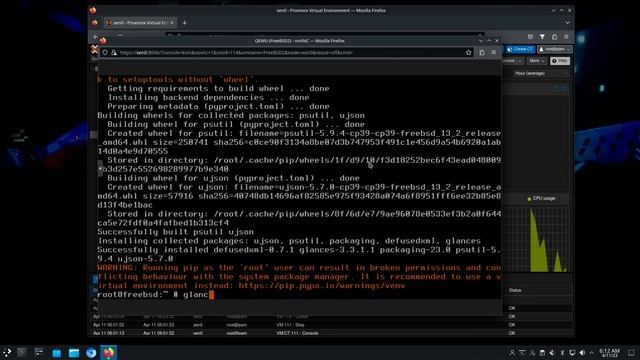The image size is (640, 360).
Task: Open extensions icon in main Firefox toolbar
Action: pyautogui.click(x=554, y=37)
